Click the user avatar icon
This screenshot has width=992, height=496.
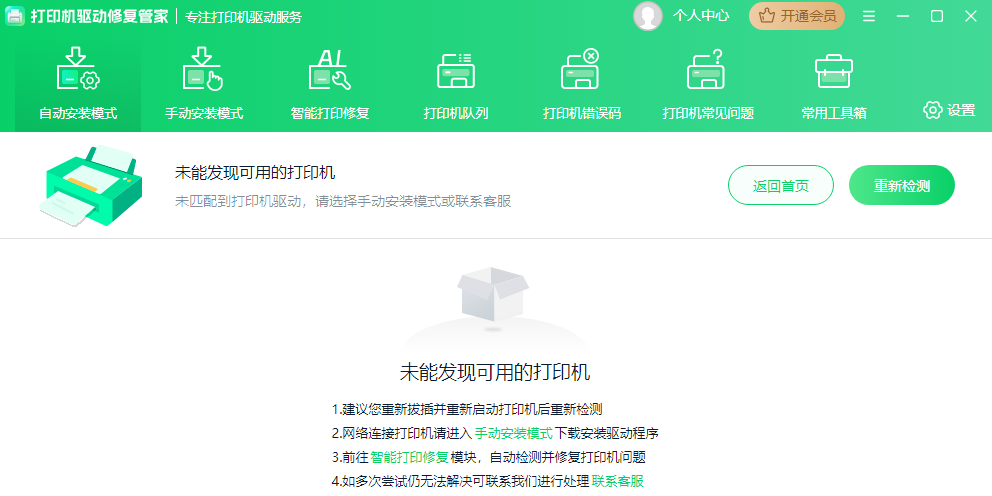pyautogui.click(x=648, y=16)
